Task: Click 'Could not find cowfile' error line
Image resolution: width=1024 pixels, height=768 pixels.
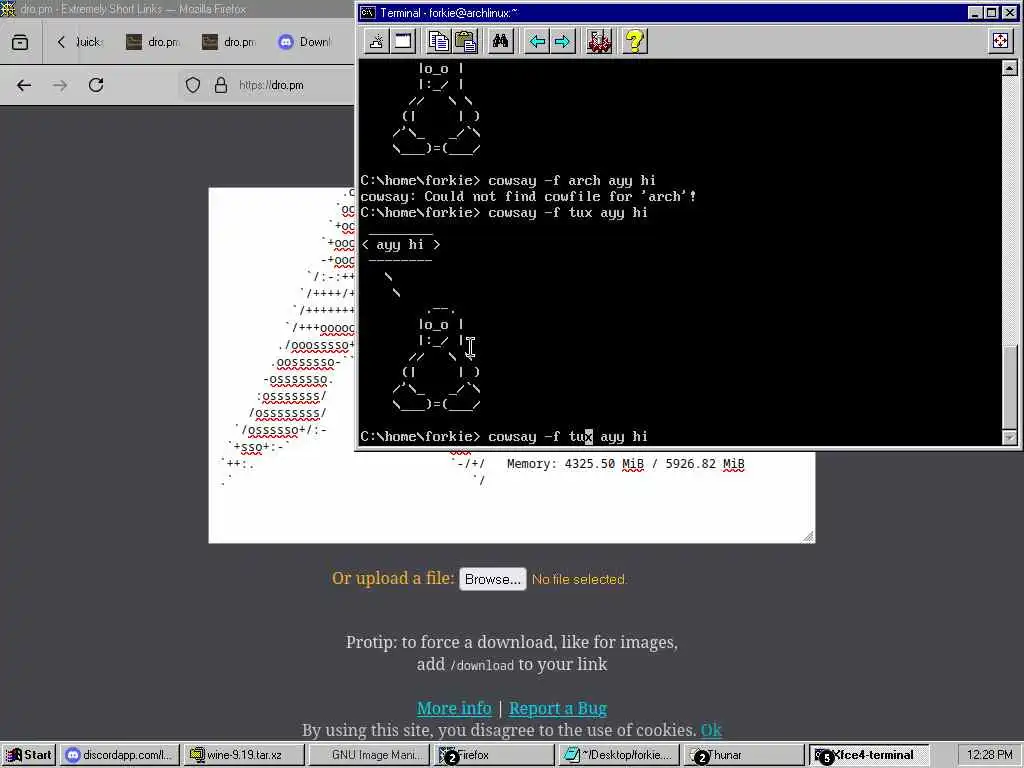Action: point(528,197)
